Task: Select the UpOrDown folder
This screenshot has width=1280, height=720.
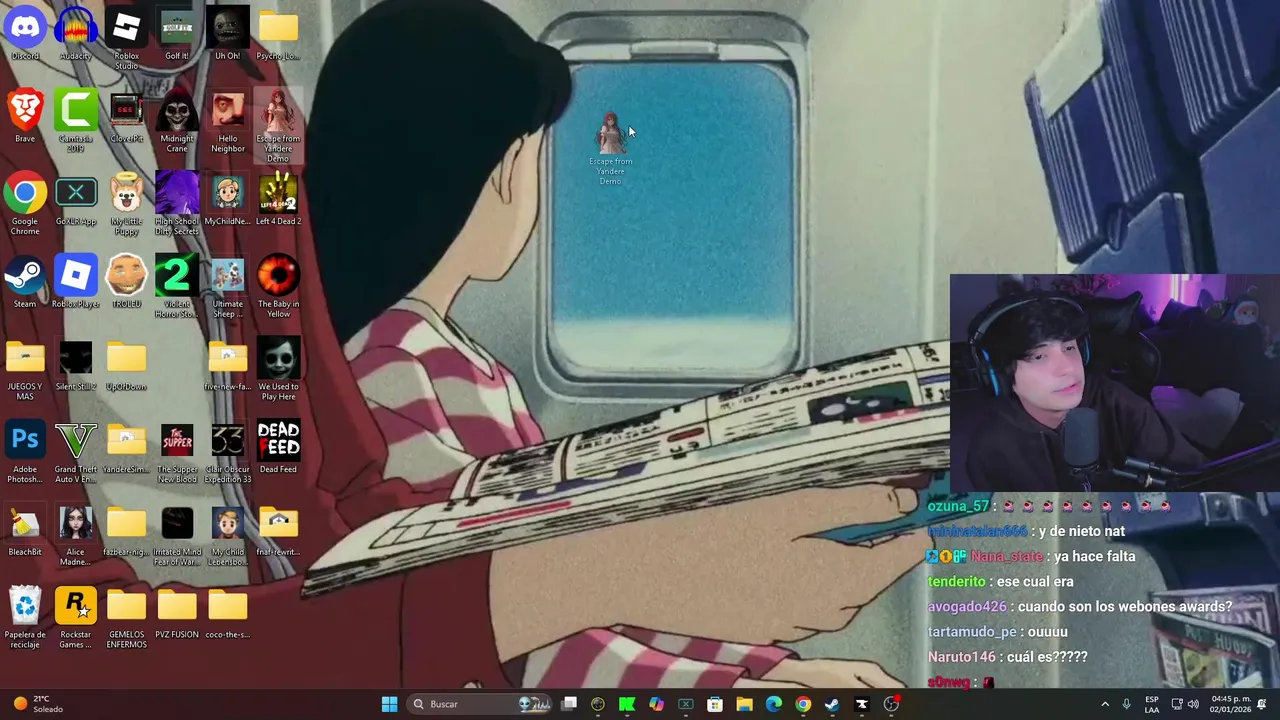Action: point(126,365)
